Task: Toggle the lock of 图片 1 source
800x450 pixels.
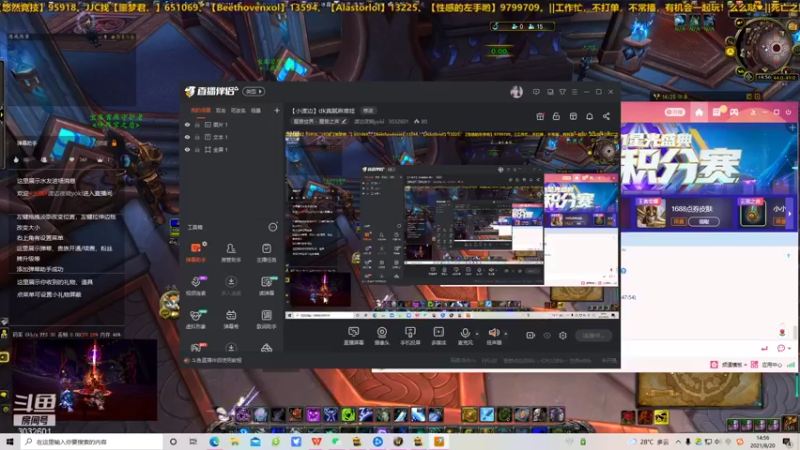Action: tap(197, 124)
